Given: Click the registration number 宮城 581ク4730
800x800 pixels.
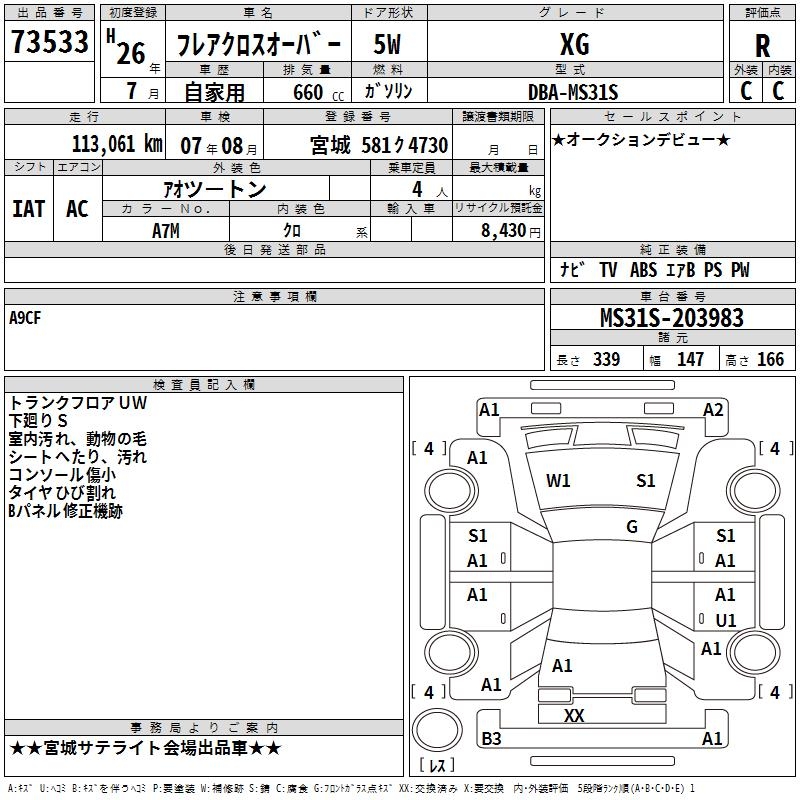Looking at the screenshot, I should (379, 146).
